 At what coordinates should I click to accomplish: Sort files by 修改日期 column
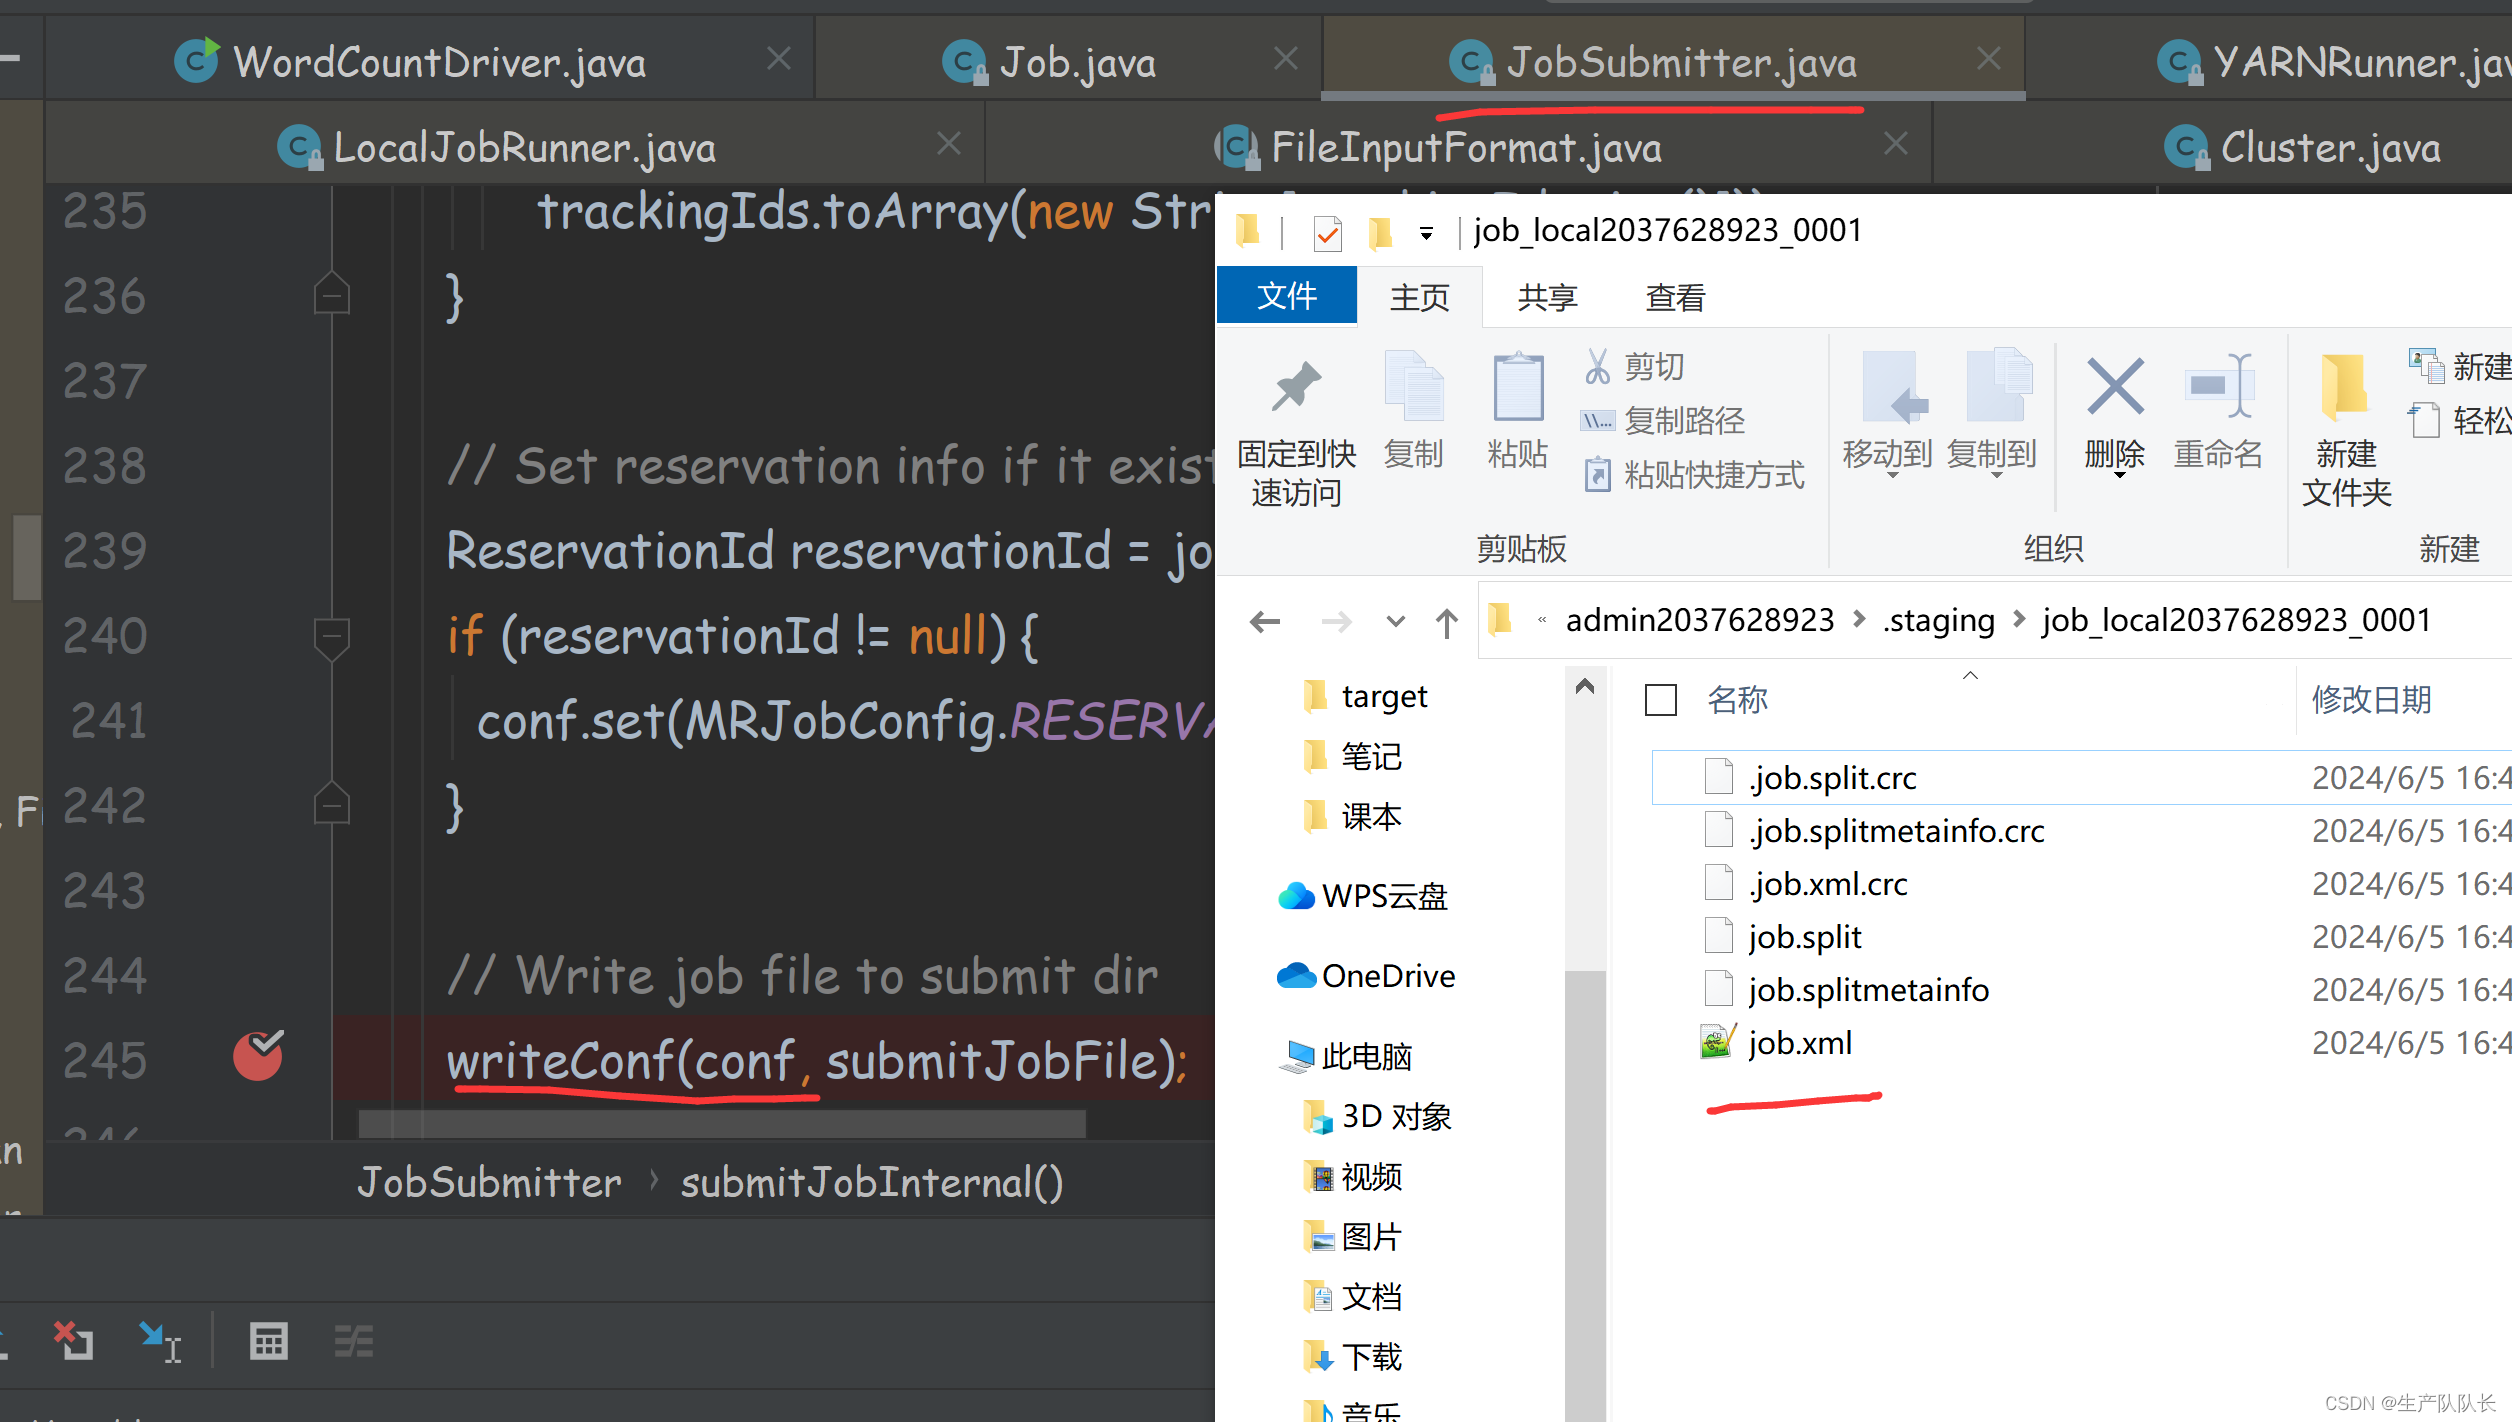pyautogui.click(x=2372, y=699)
